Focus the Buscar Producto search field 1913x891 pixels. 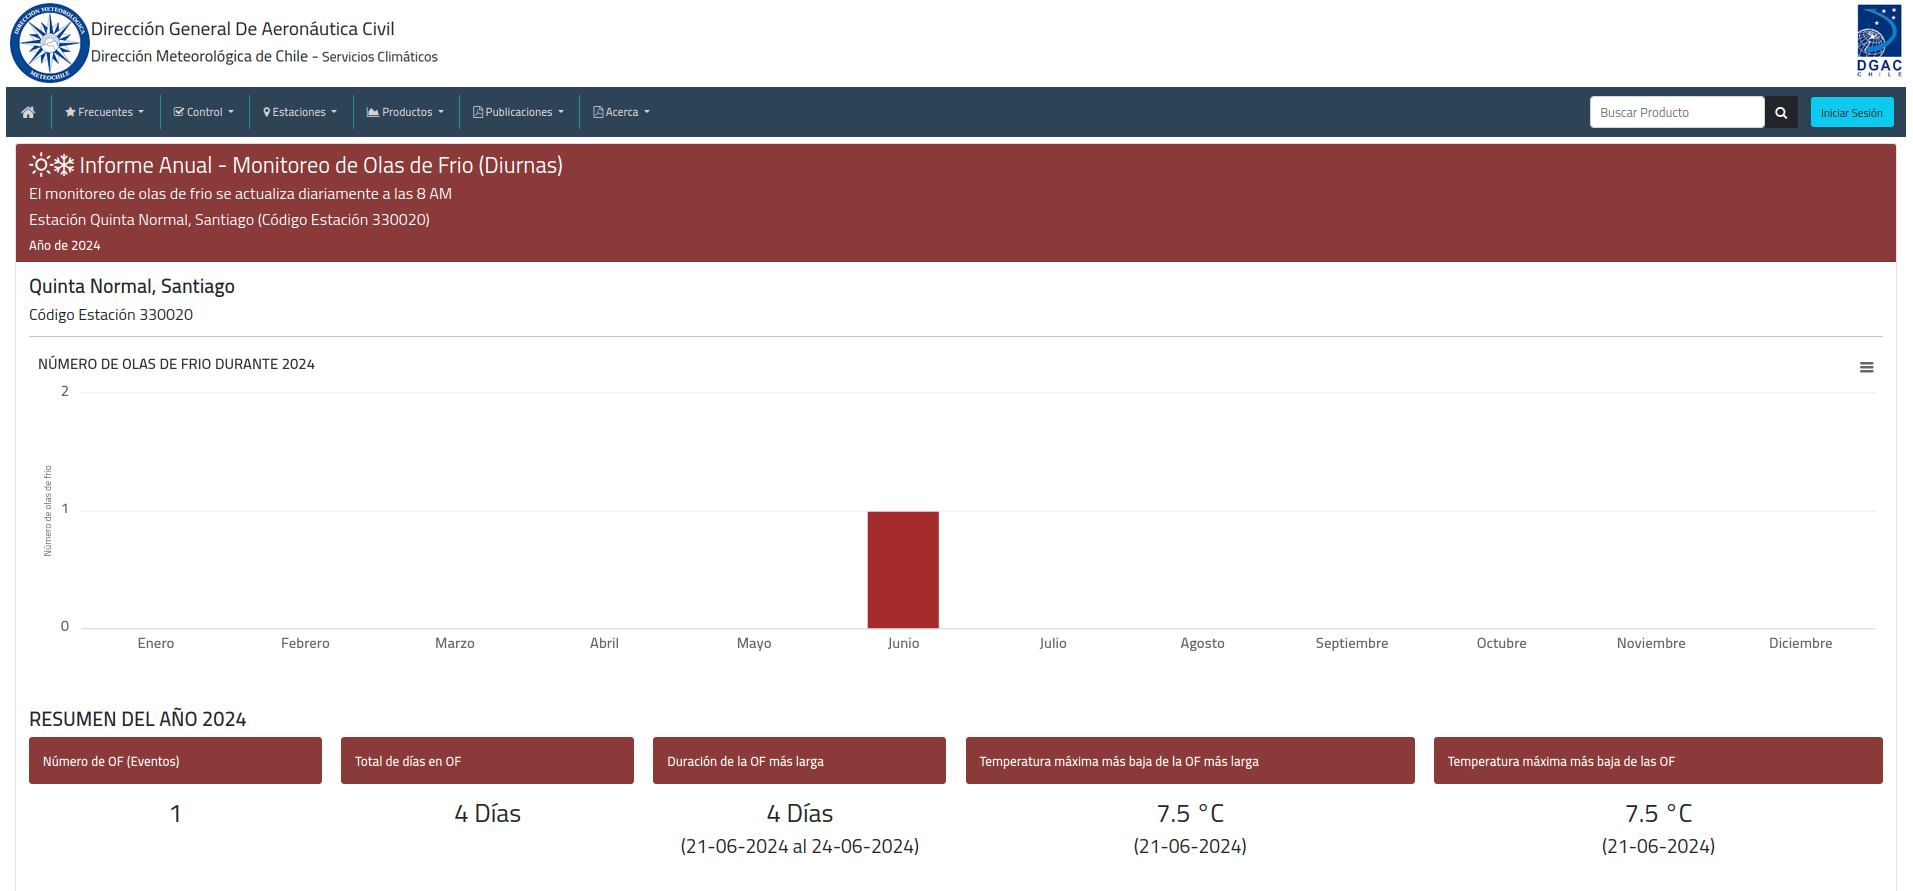click(x=1677, y=112)
